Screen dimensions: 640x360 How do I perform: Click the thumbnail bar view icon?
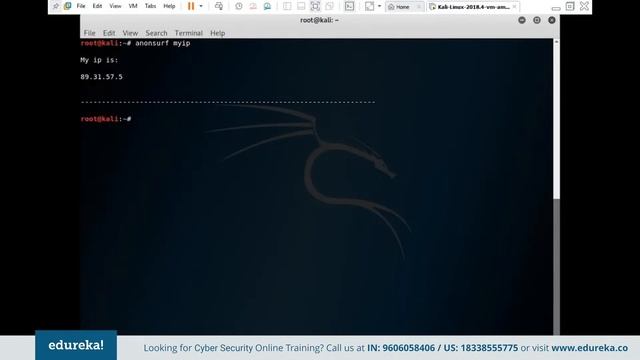(x=301, y=6)
